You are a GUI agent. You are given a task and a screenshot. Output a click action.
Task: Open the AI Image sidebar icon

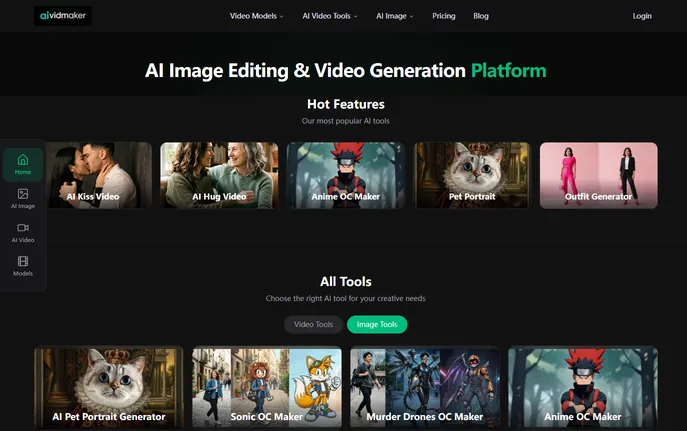(23, 198)
